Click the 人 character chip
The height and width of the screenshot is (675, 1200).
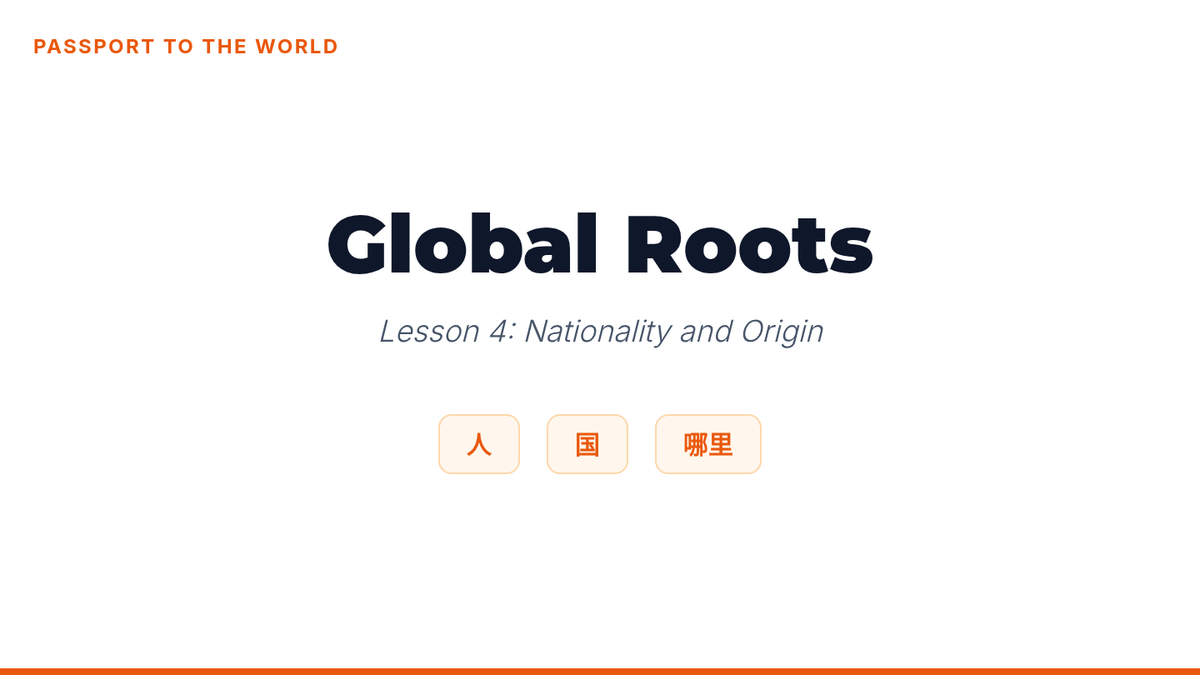(x=479, y=444)
